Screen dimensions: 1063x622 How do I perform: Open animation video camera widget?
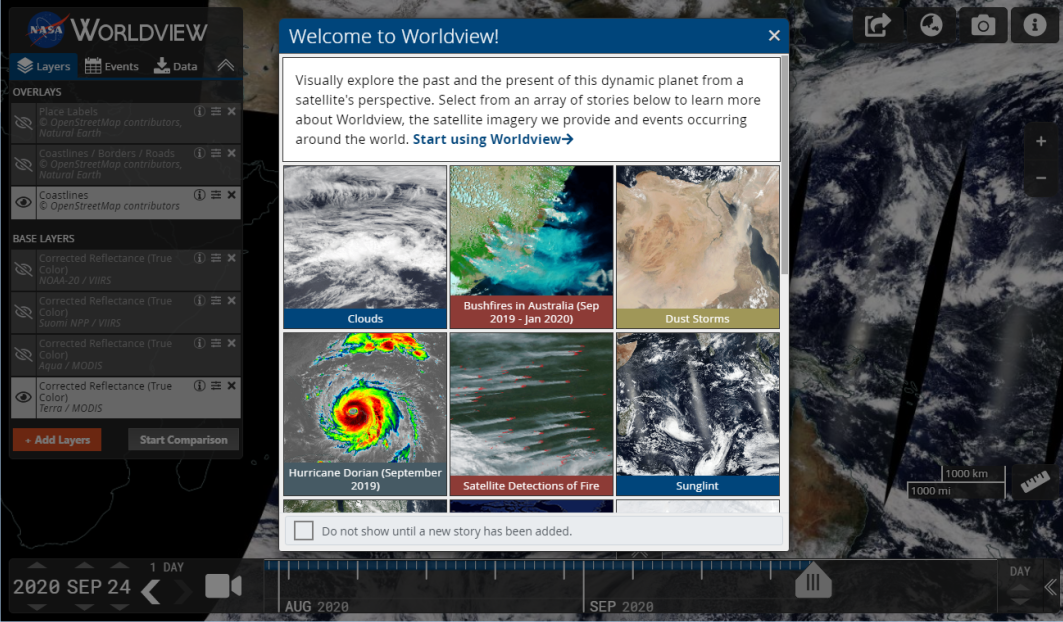[223, 586]
